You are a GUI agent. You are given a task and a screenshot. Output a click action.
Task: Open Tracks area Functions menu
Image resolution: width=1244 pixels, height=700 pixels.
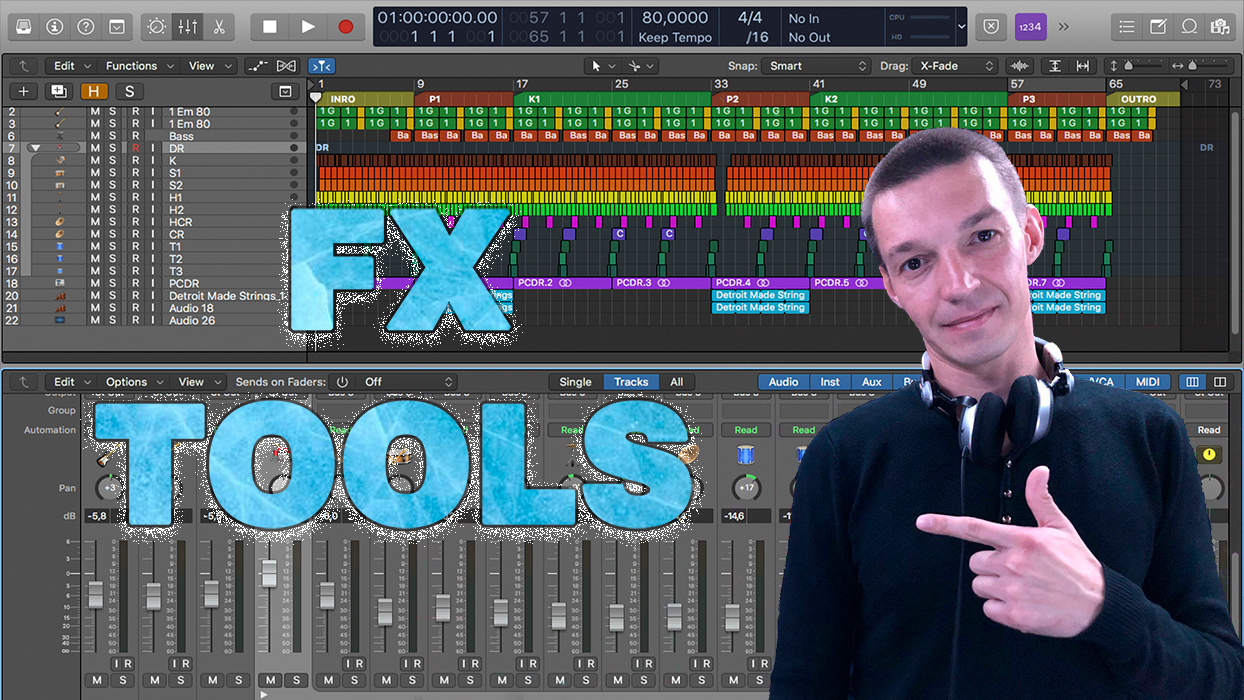point(139,66)
